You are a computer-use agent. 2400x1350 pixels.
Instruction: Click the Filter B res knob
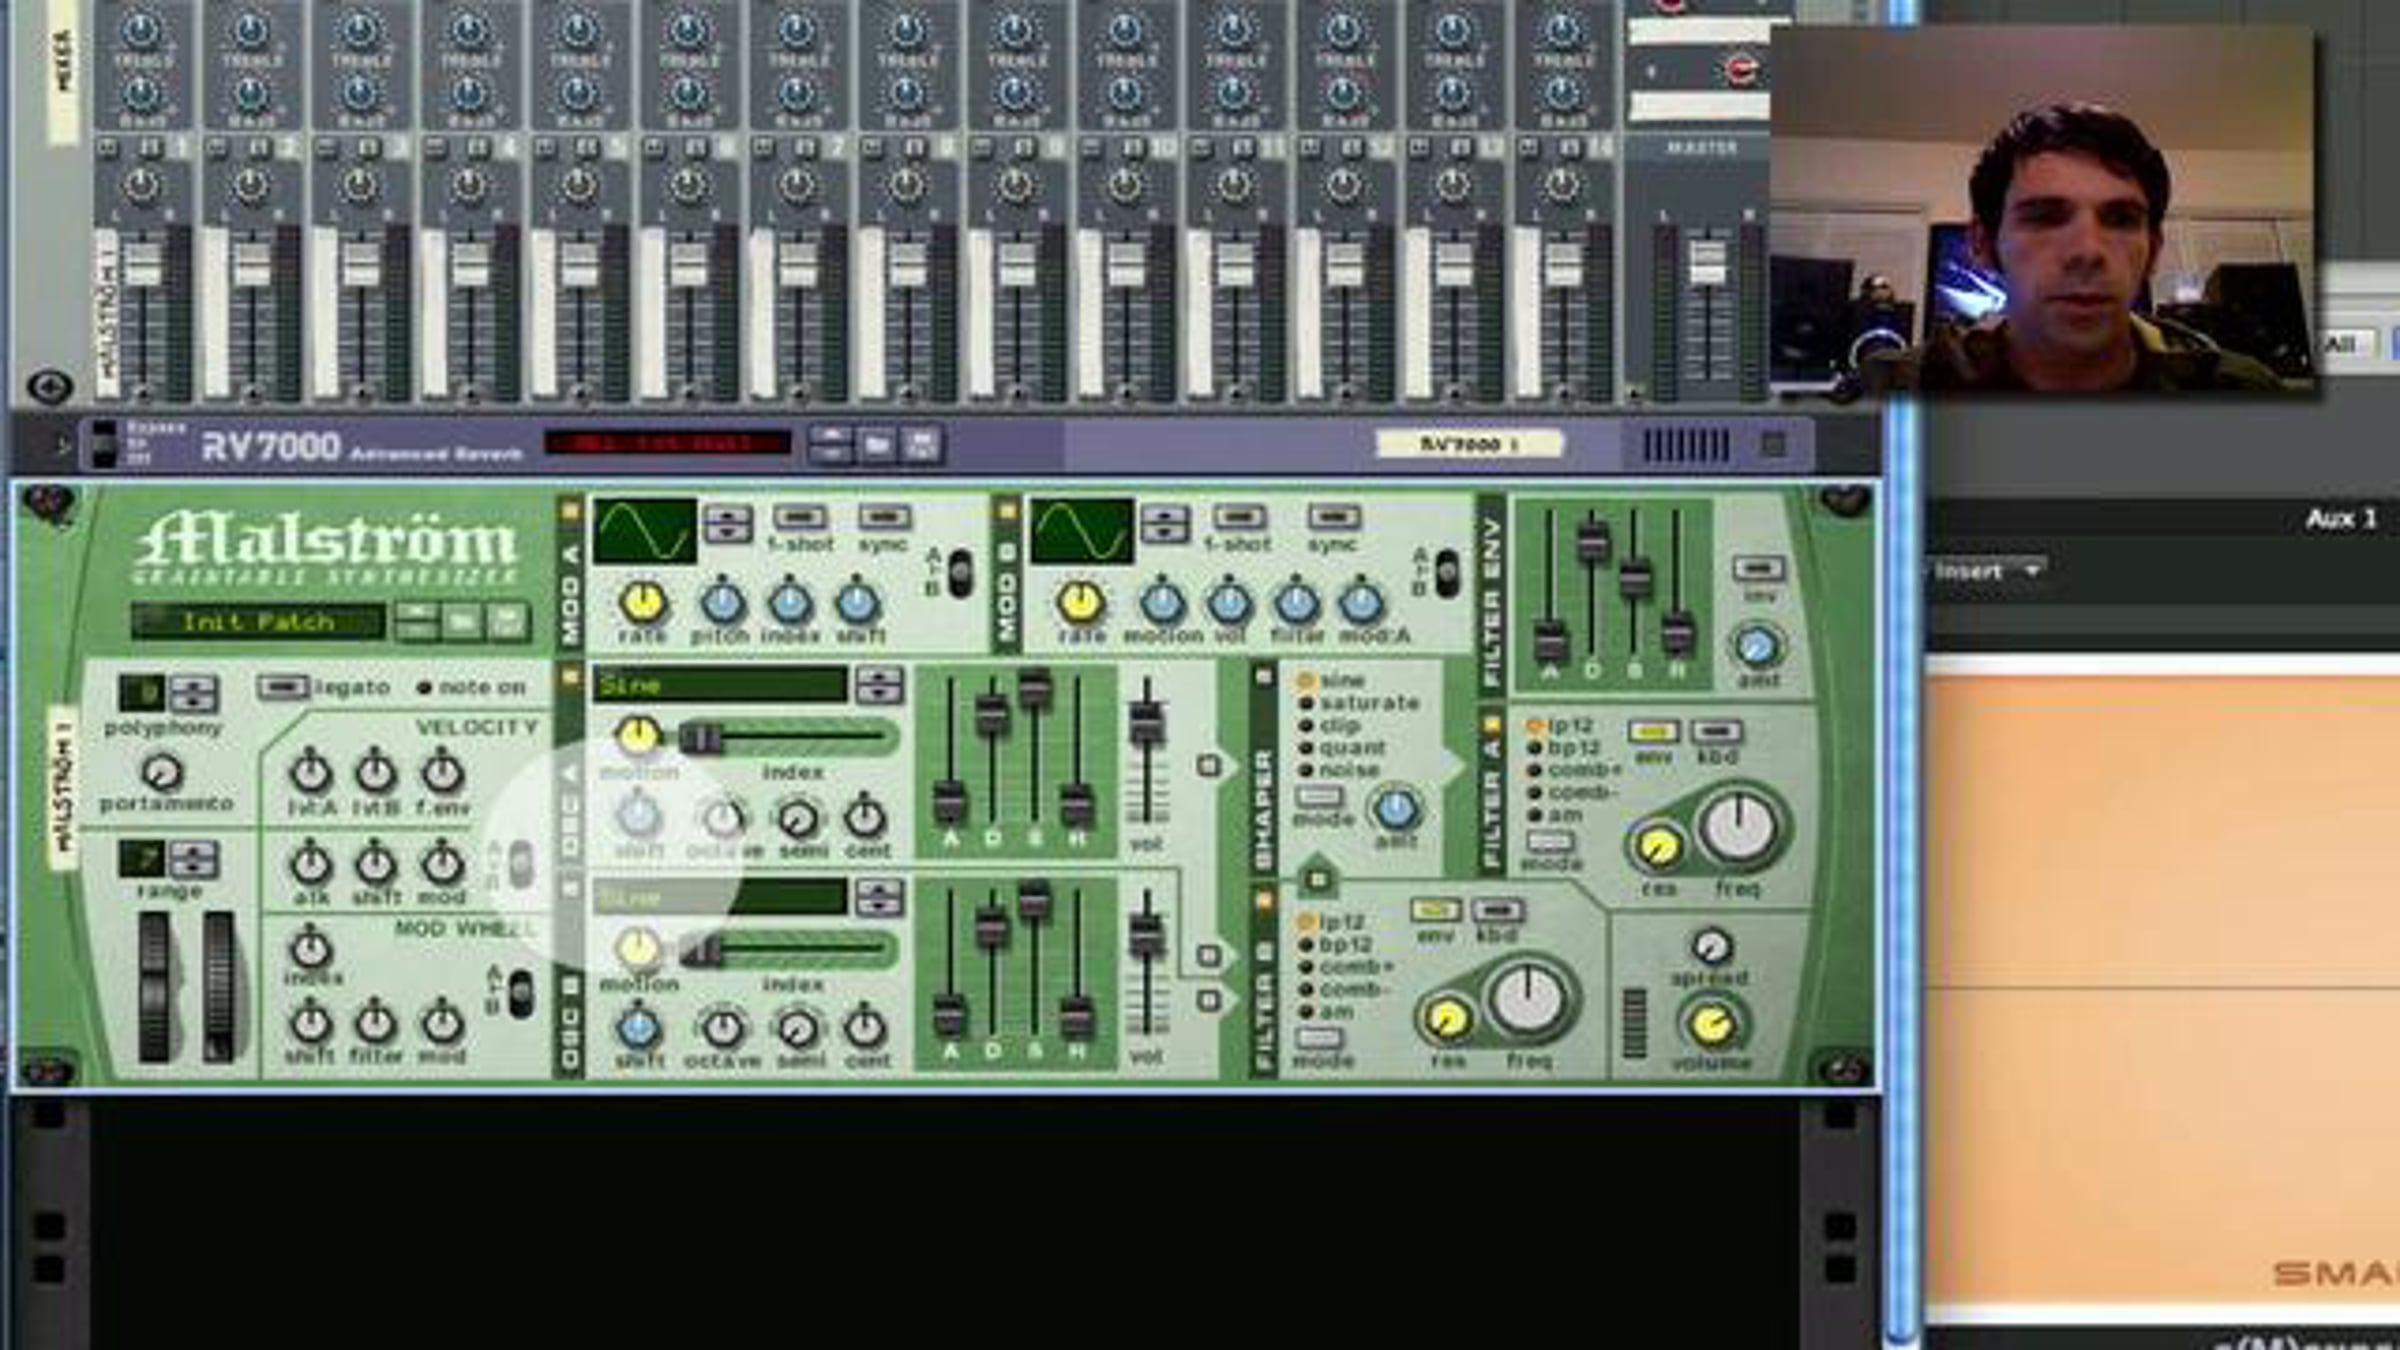coord(1446,1017)
